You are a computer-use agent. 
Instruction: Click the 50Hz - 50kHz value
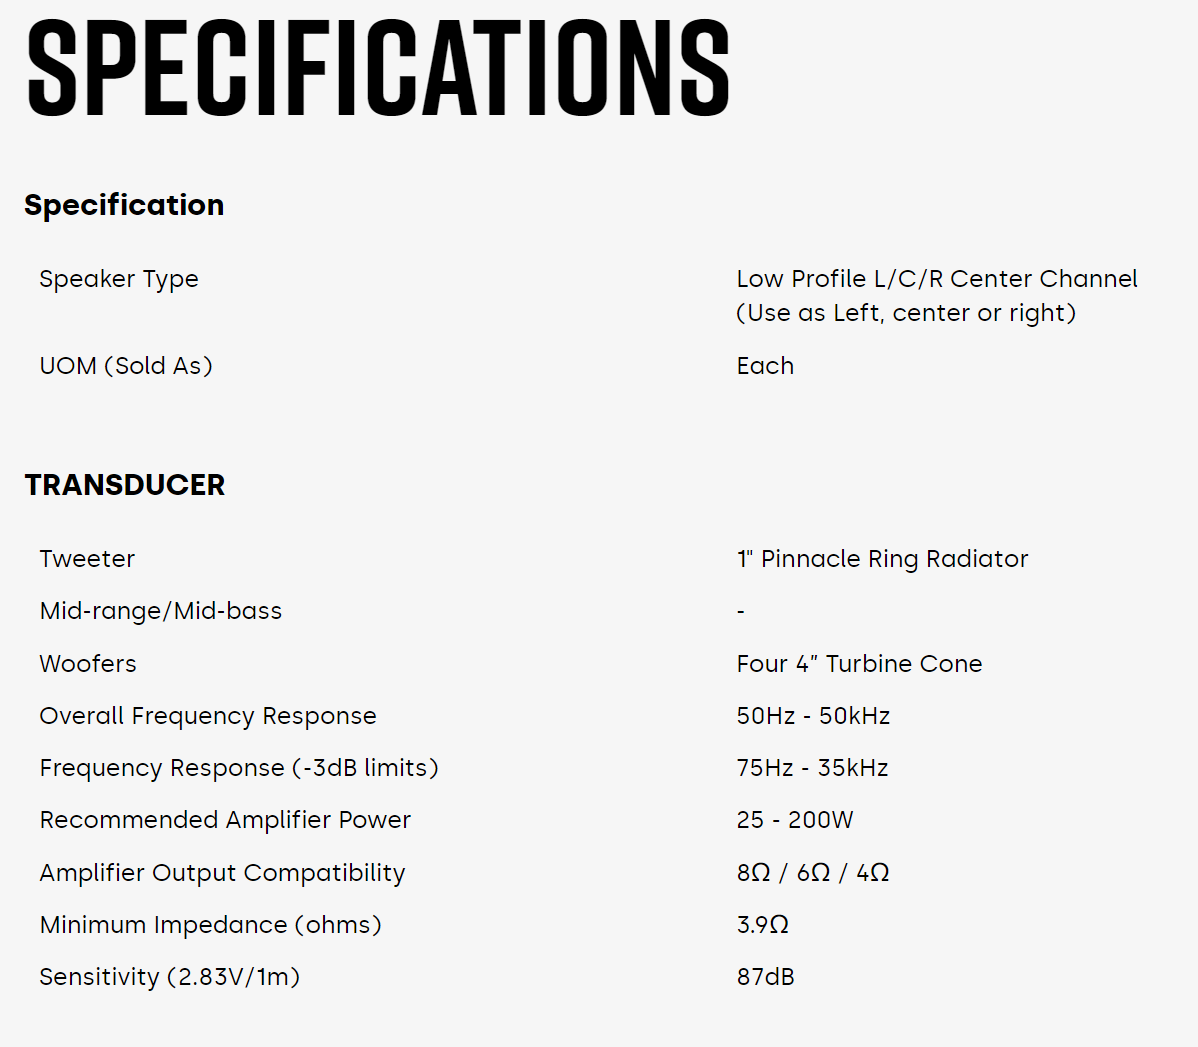pyautogui.click(x=813, y=716)
